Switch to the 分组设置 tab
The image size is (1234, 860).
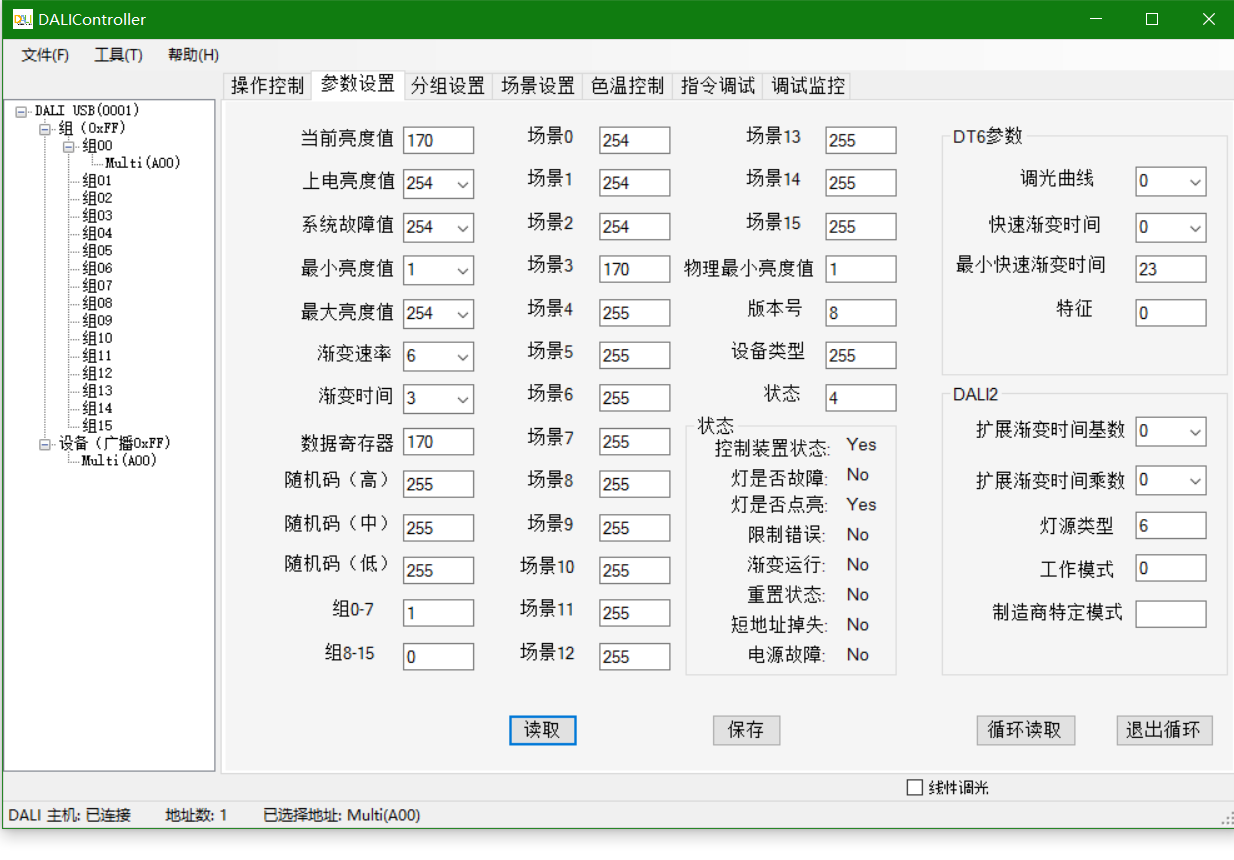[x=447, y=86]
